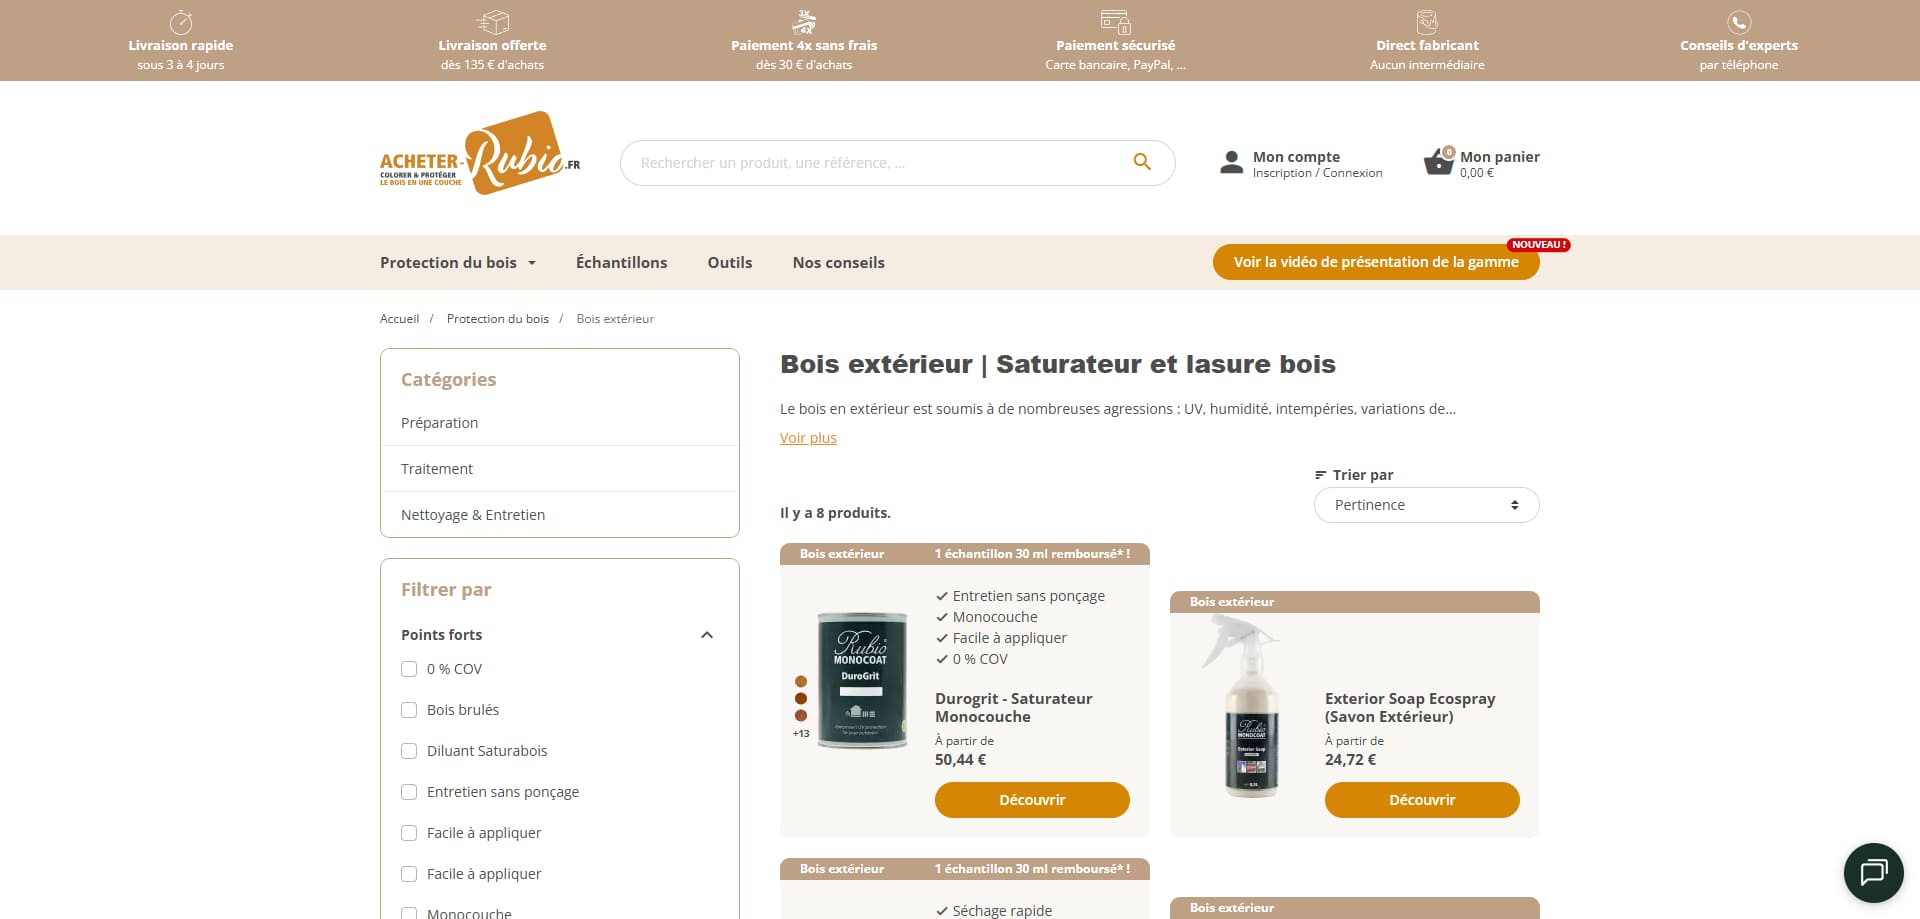1920x919 pixels.
Task: Tick the Bois brulés filter
Action: tap(409, 710)
